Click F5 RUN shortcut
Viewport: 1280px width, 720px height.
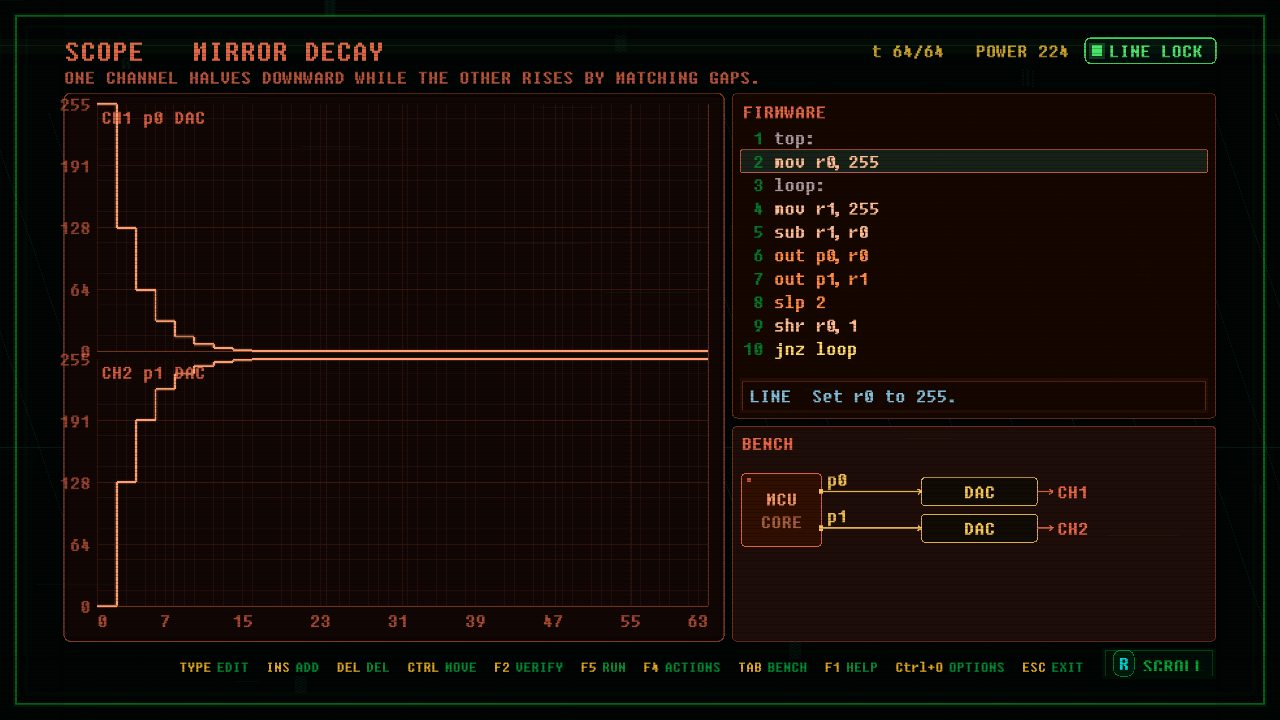(603, 667)
